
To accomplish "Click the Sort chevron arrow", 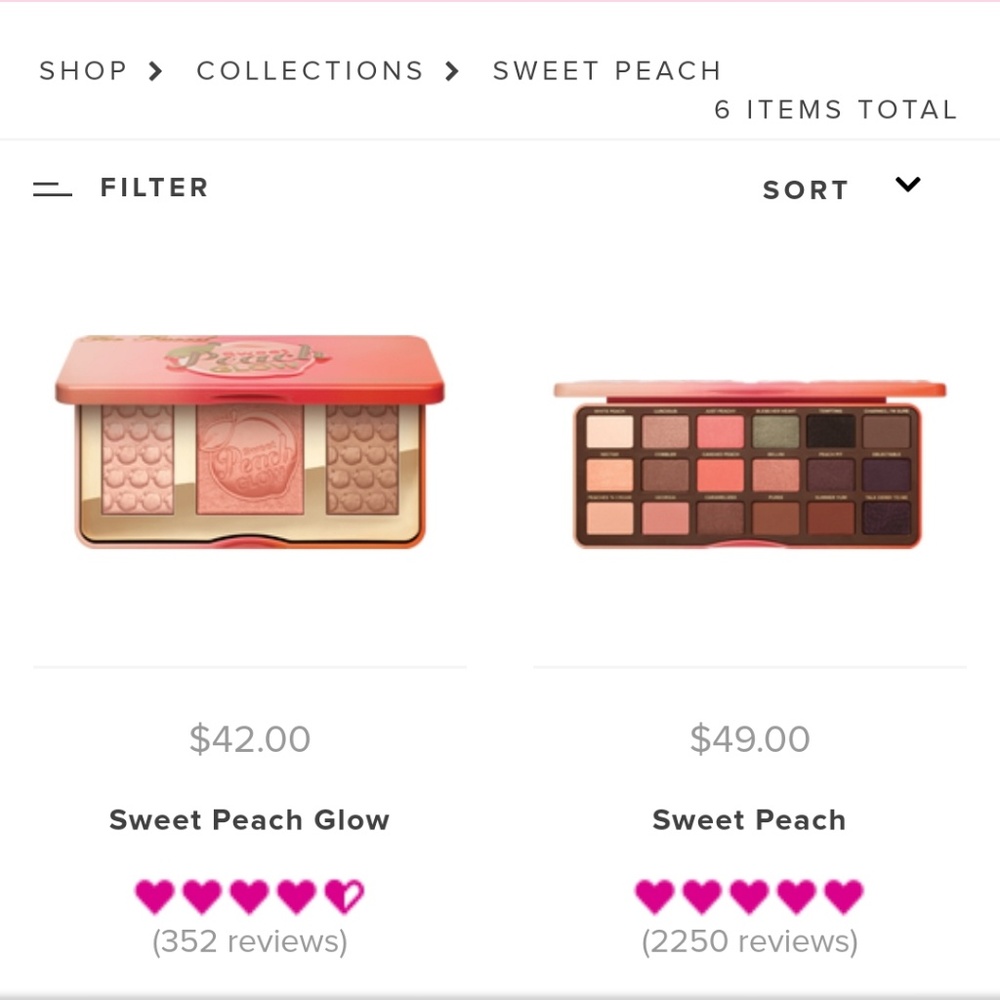I will 907,185.
